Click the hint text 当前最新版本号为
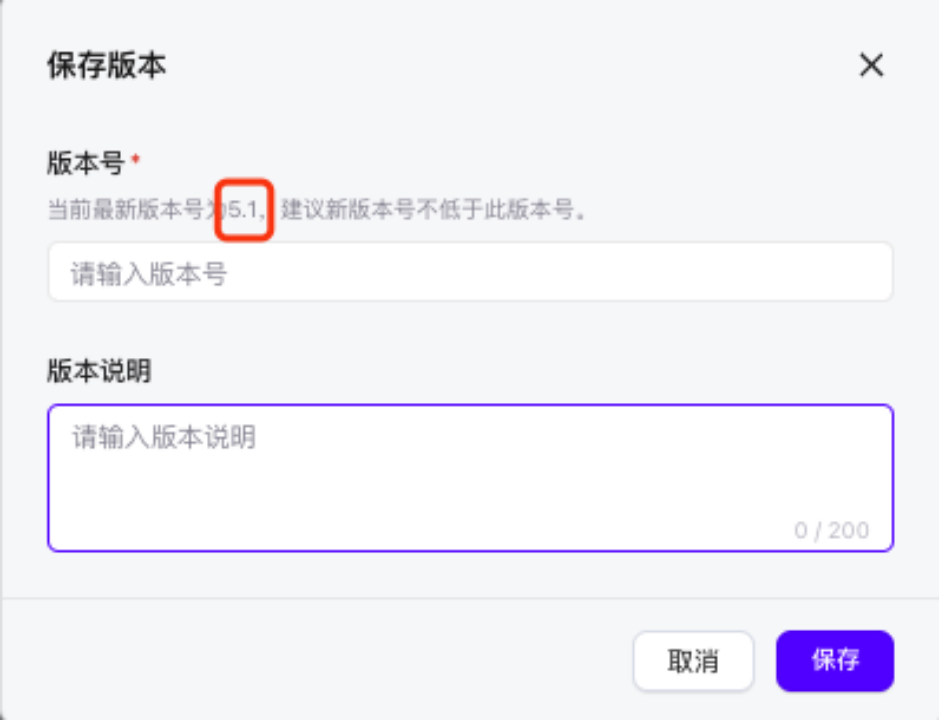 coord(137,210)
